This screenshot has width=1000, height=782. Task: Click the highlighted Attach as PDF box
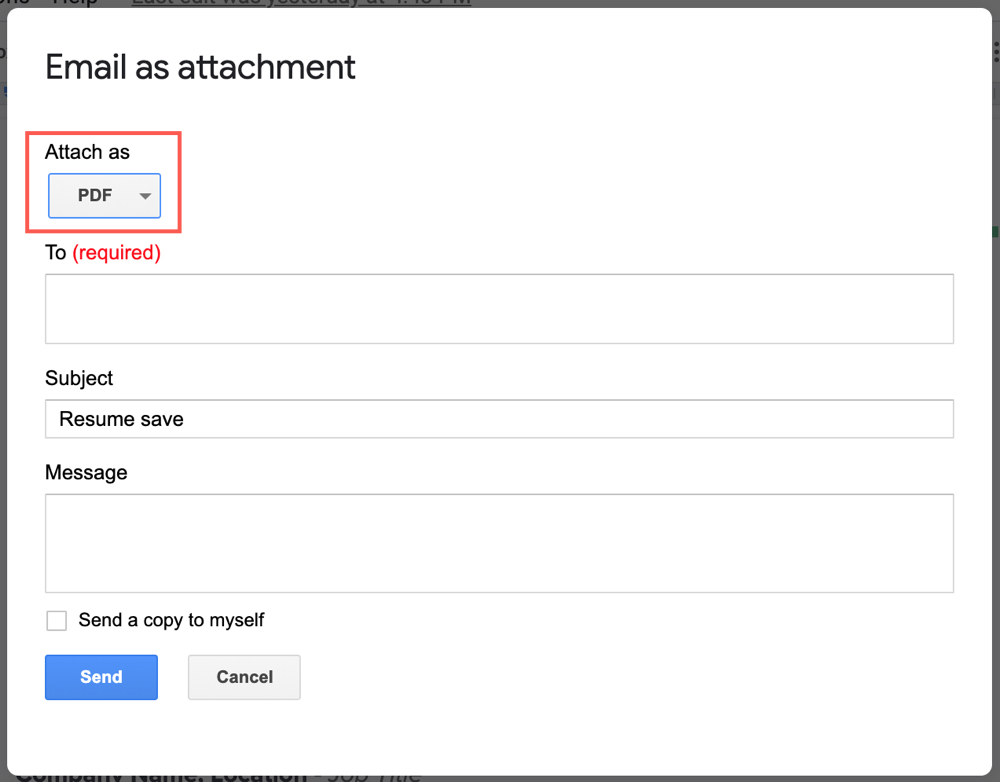(x=105, y=196)
